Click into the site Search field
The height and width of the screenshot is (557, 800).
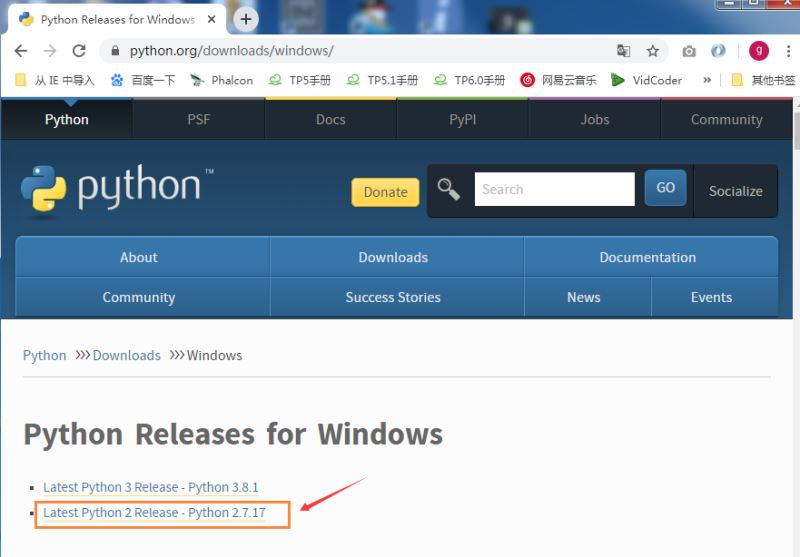pyautogui.click(x=555, y=189)
